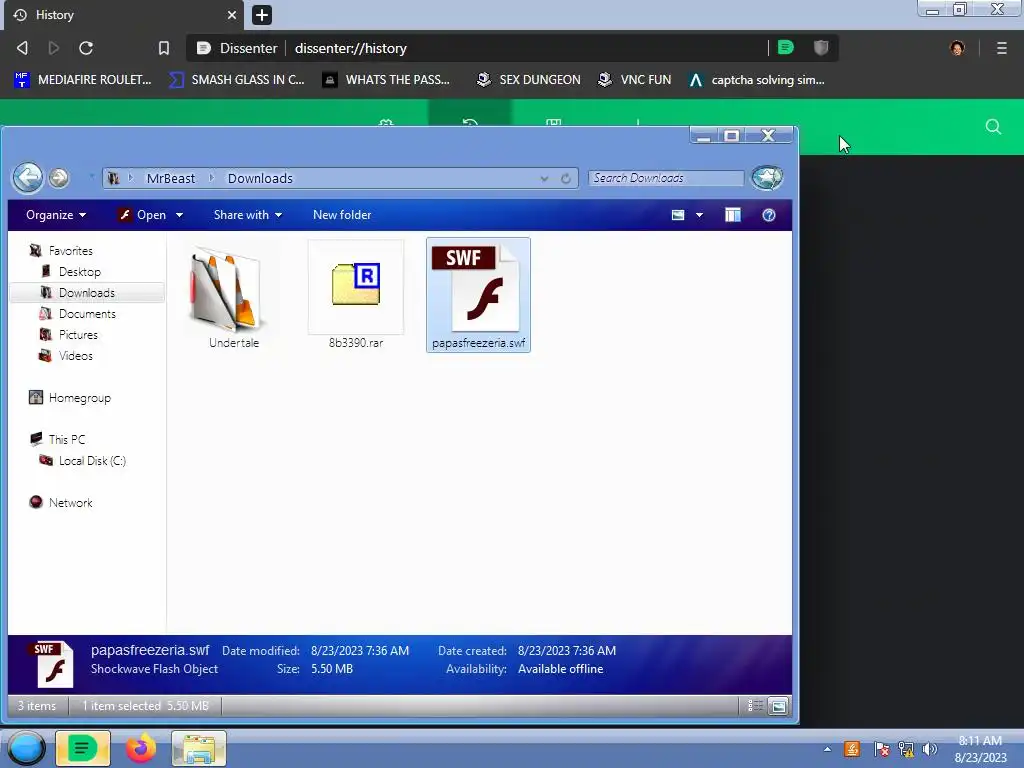Toggle the preview pane
The image size is (1024, 768).
pos(733,215)
